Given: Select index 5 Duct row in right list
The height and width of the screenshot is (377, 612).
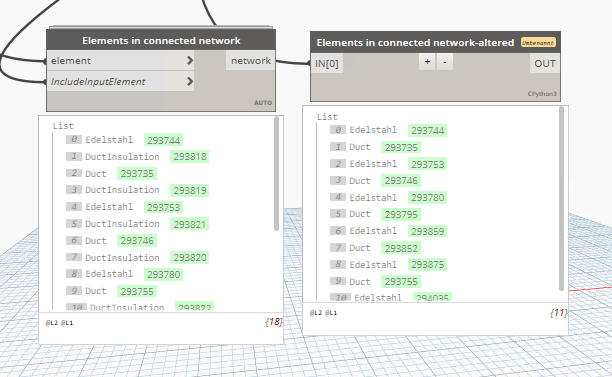Looking at the screenshot, I should click(x=375, y=214).
